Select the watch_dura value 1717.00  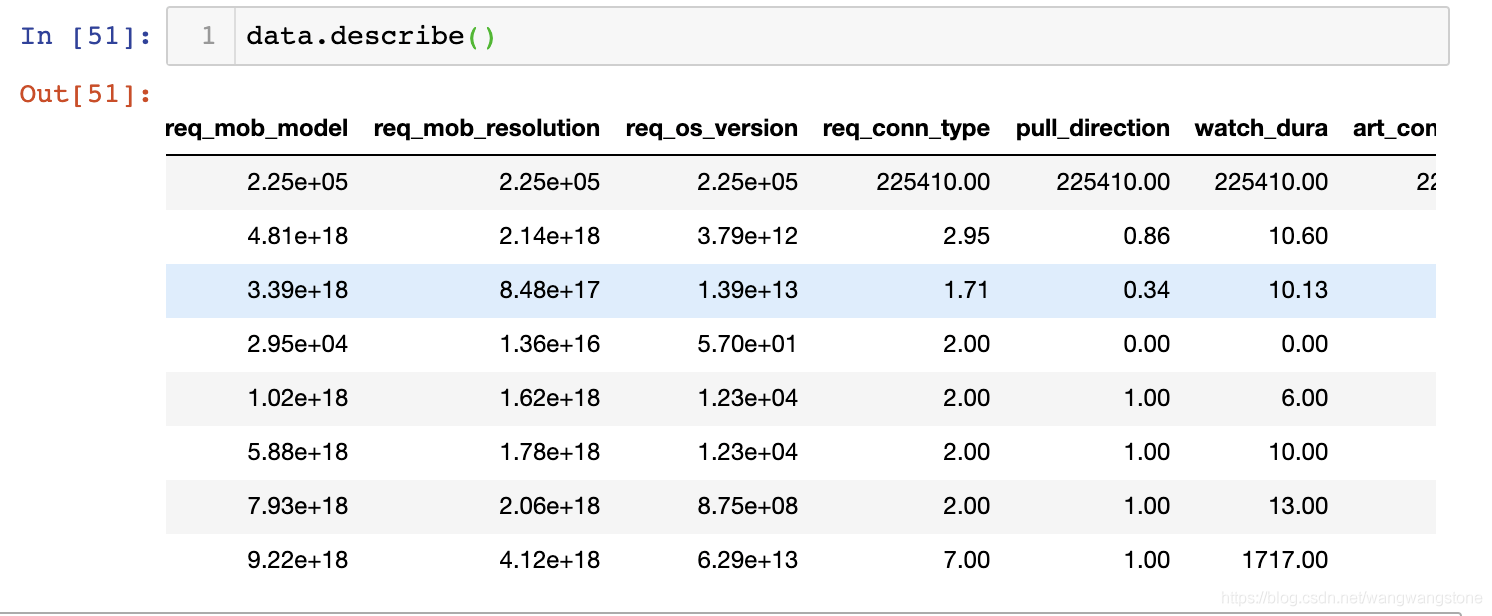(x=1285, y=560)
